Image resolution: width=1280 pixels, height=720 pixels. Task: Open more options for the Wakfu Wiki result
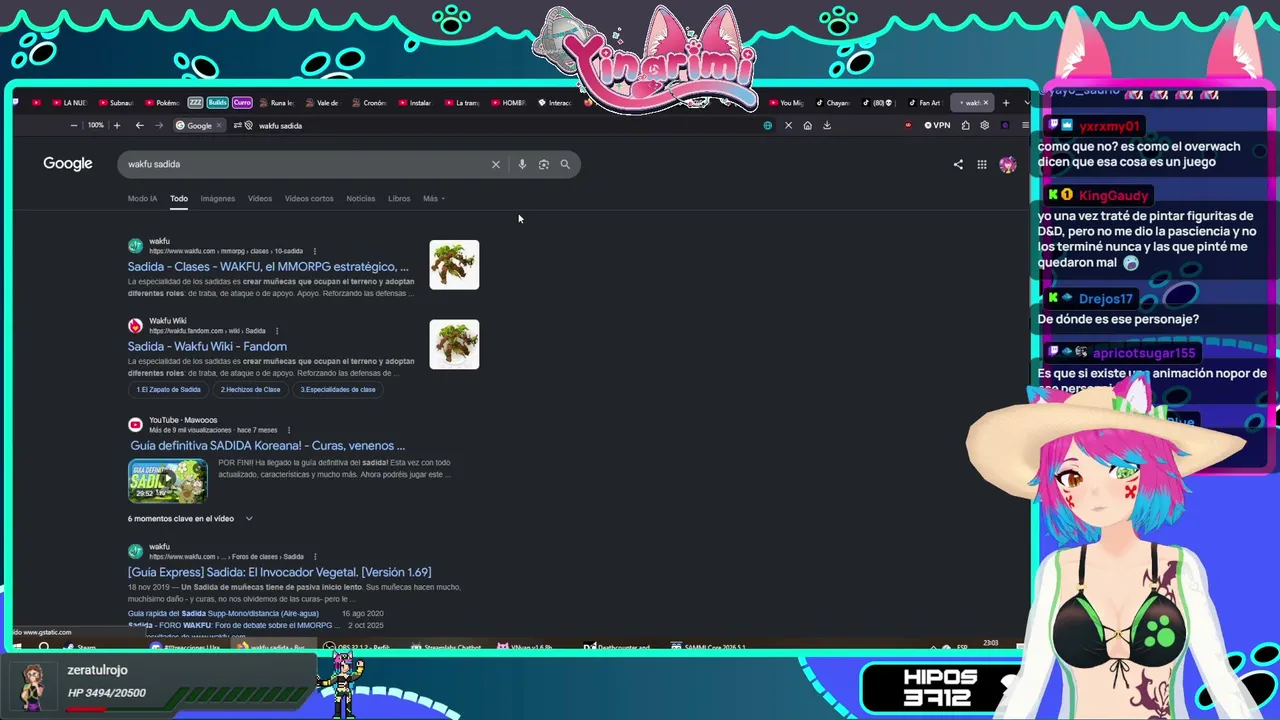(277, 331)
